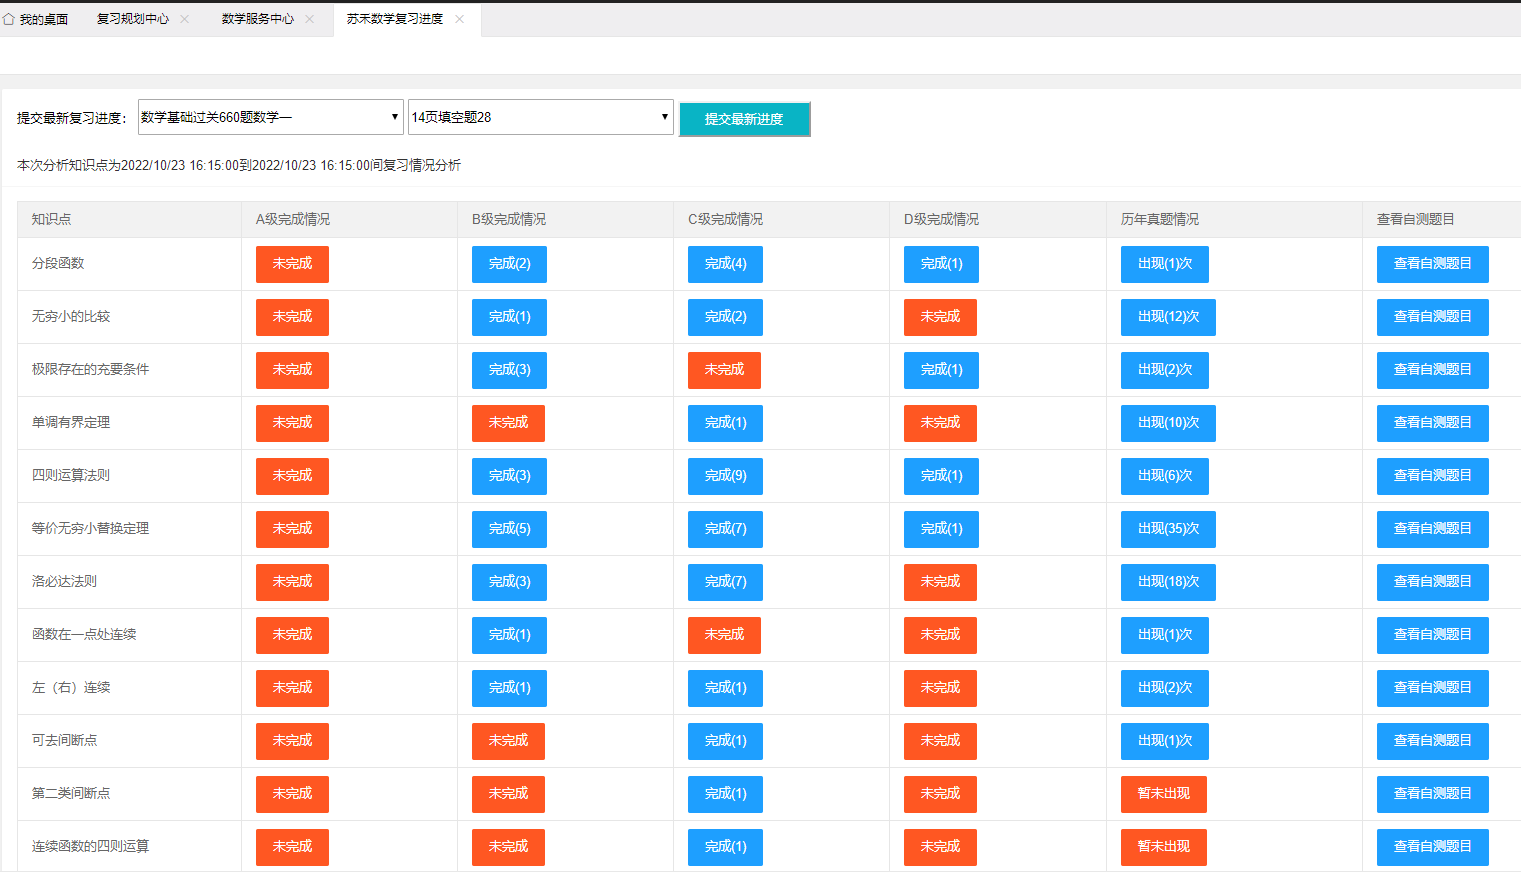
Task: Select 完成(9) C级 for 四则运算法则
Action: point(725,476)
